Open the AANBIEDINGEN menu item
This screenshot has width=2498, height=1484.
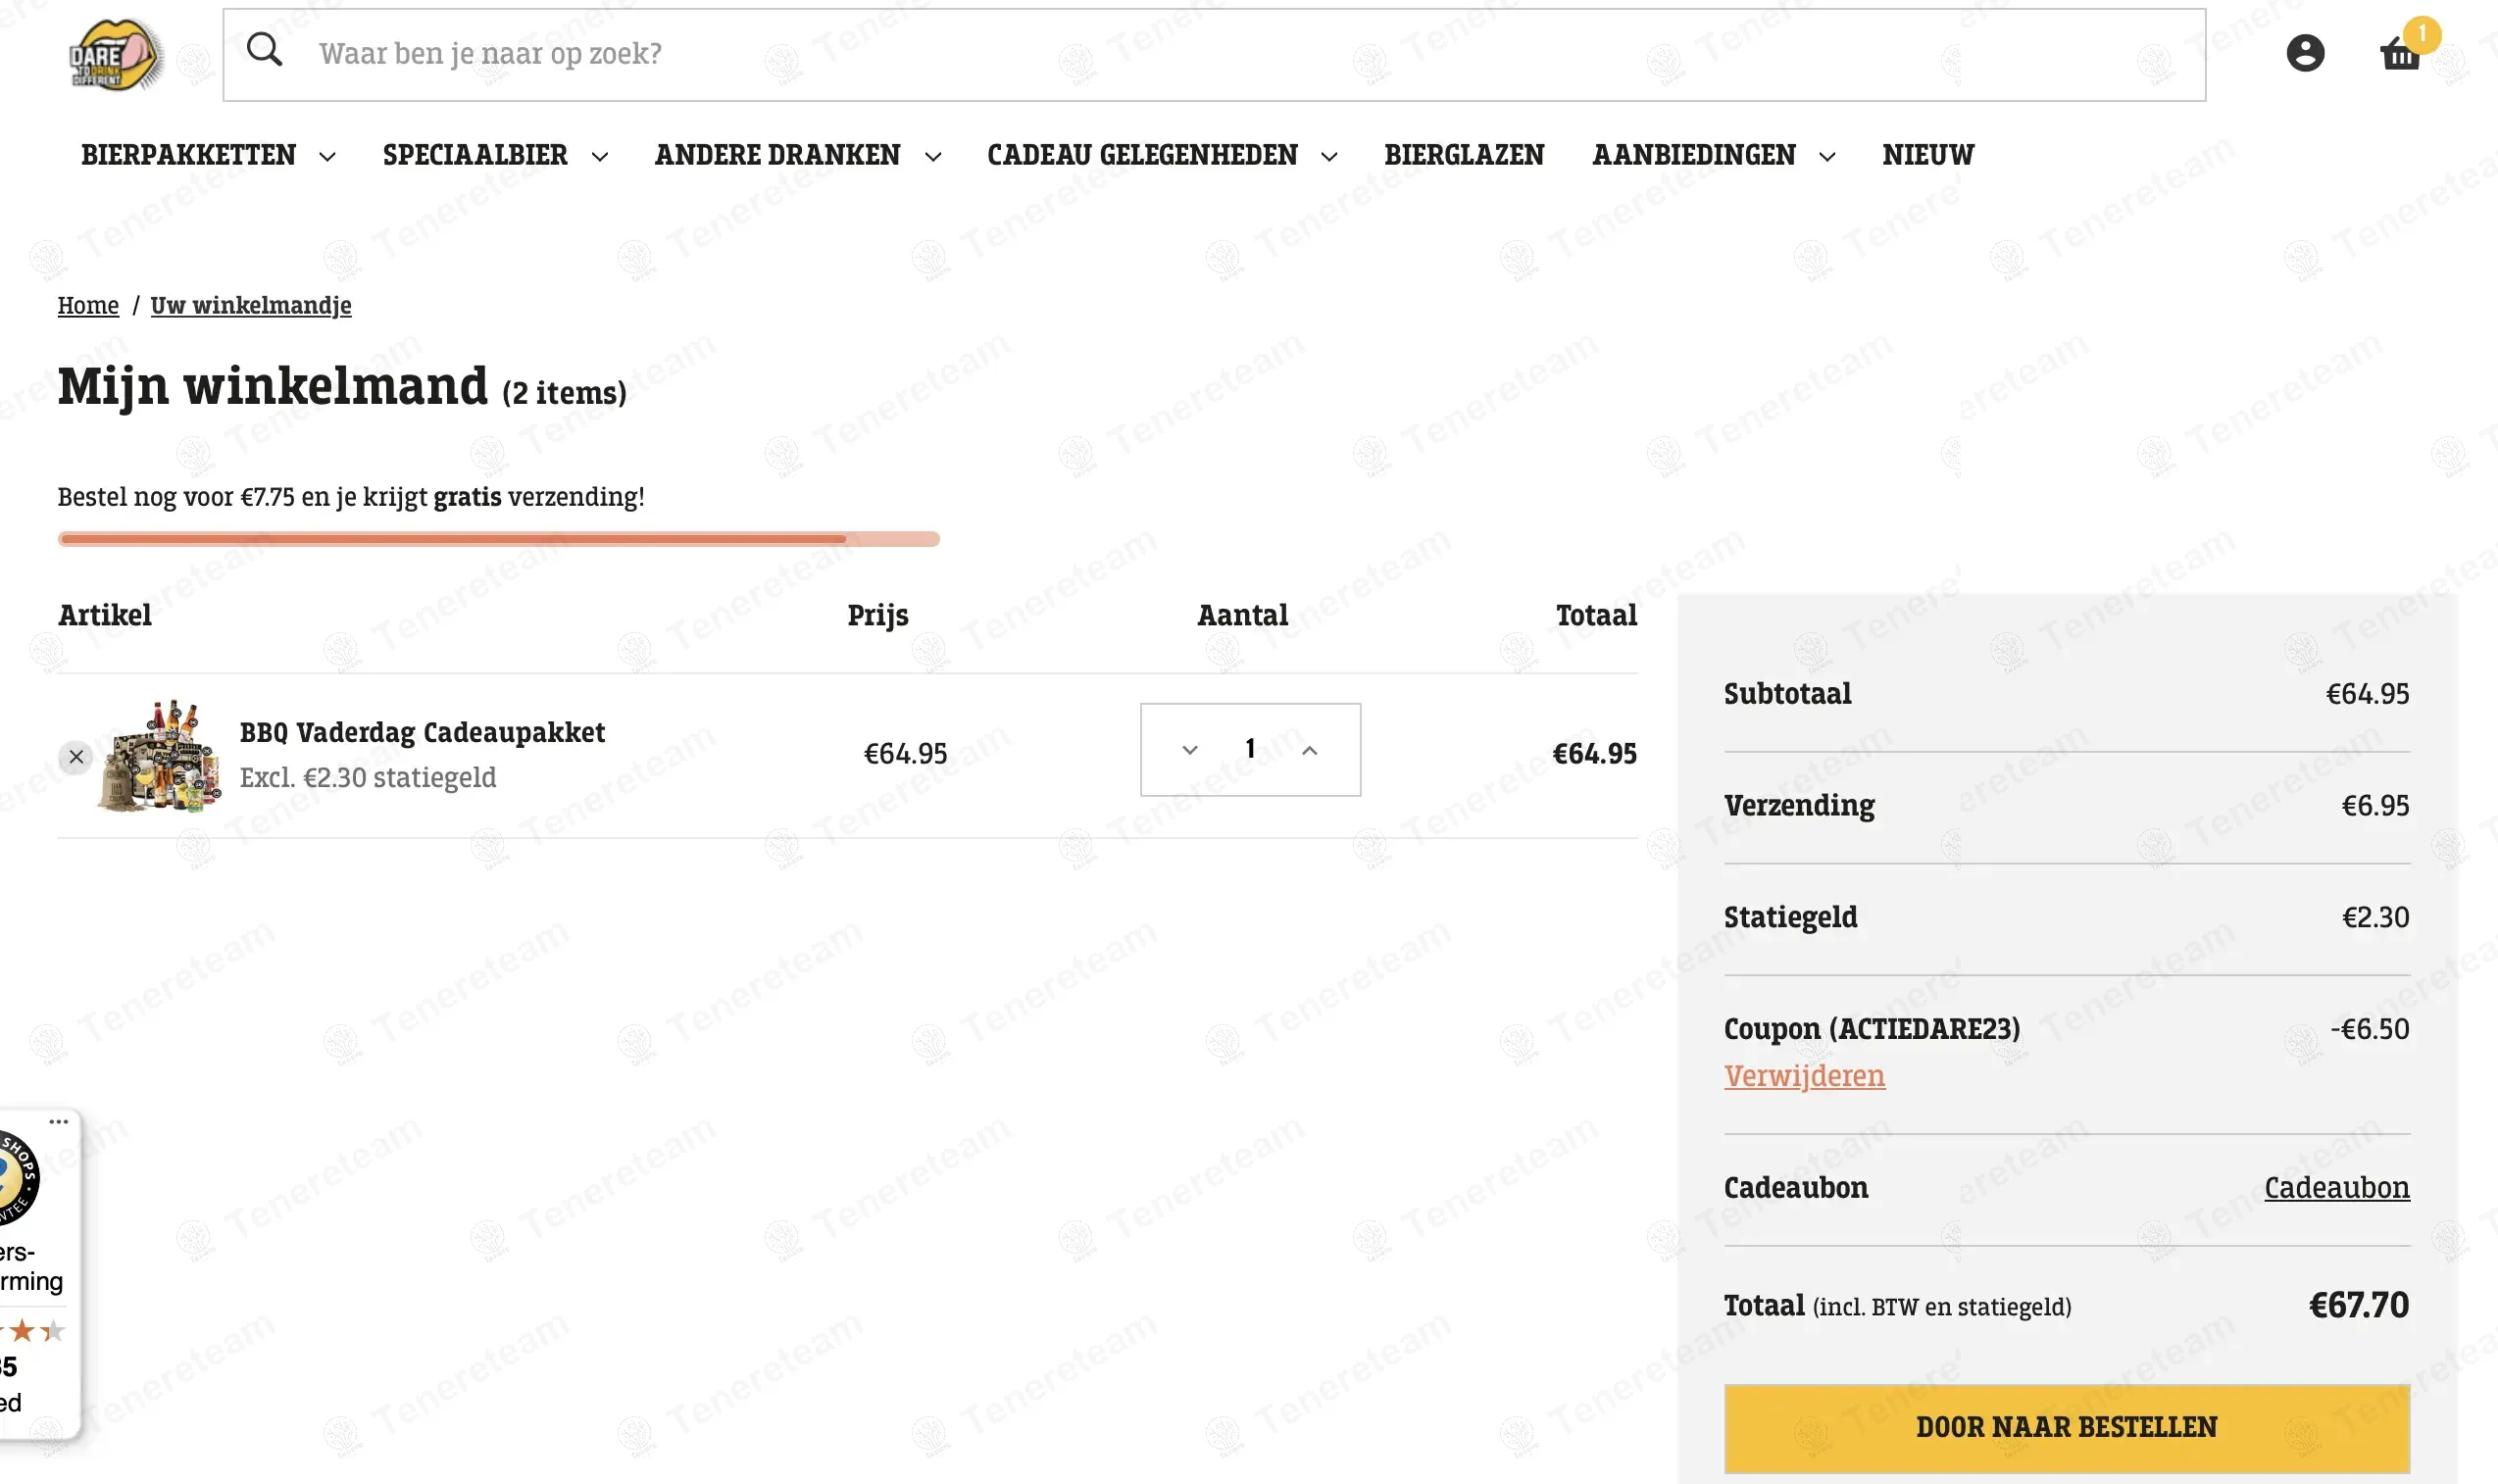(x=1694, y=155)
